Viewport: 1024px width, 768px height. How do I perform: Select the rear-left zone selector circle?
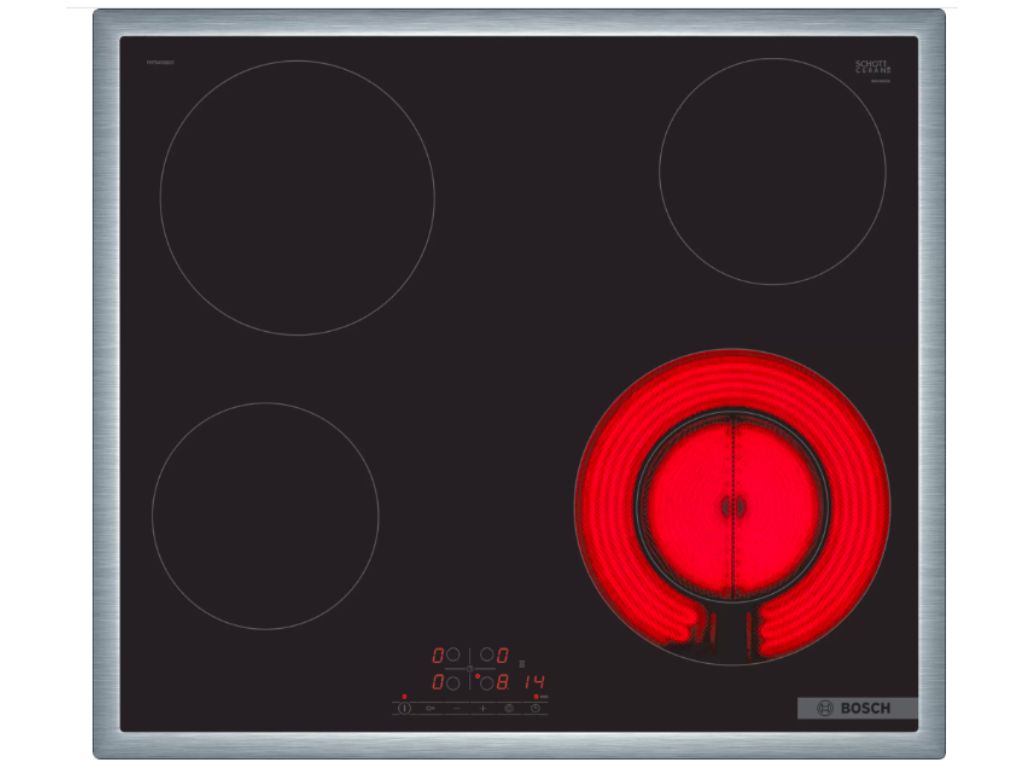point(453,655)
